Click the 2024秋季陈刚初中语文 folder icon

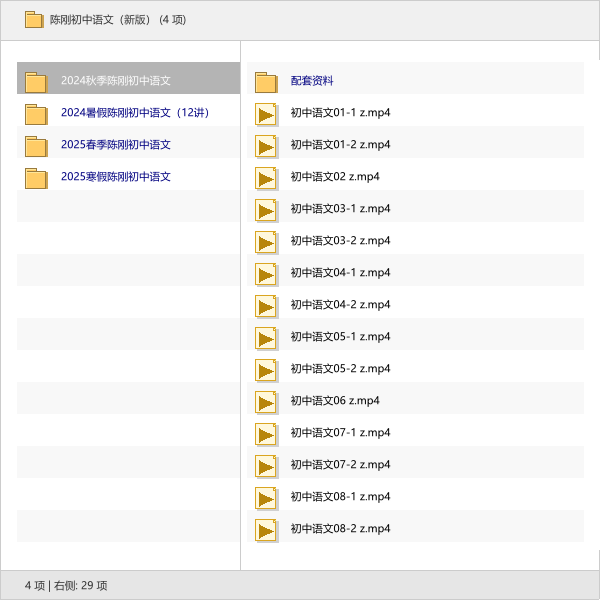36,82
